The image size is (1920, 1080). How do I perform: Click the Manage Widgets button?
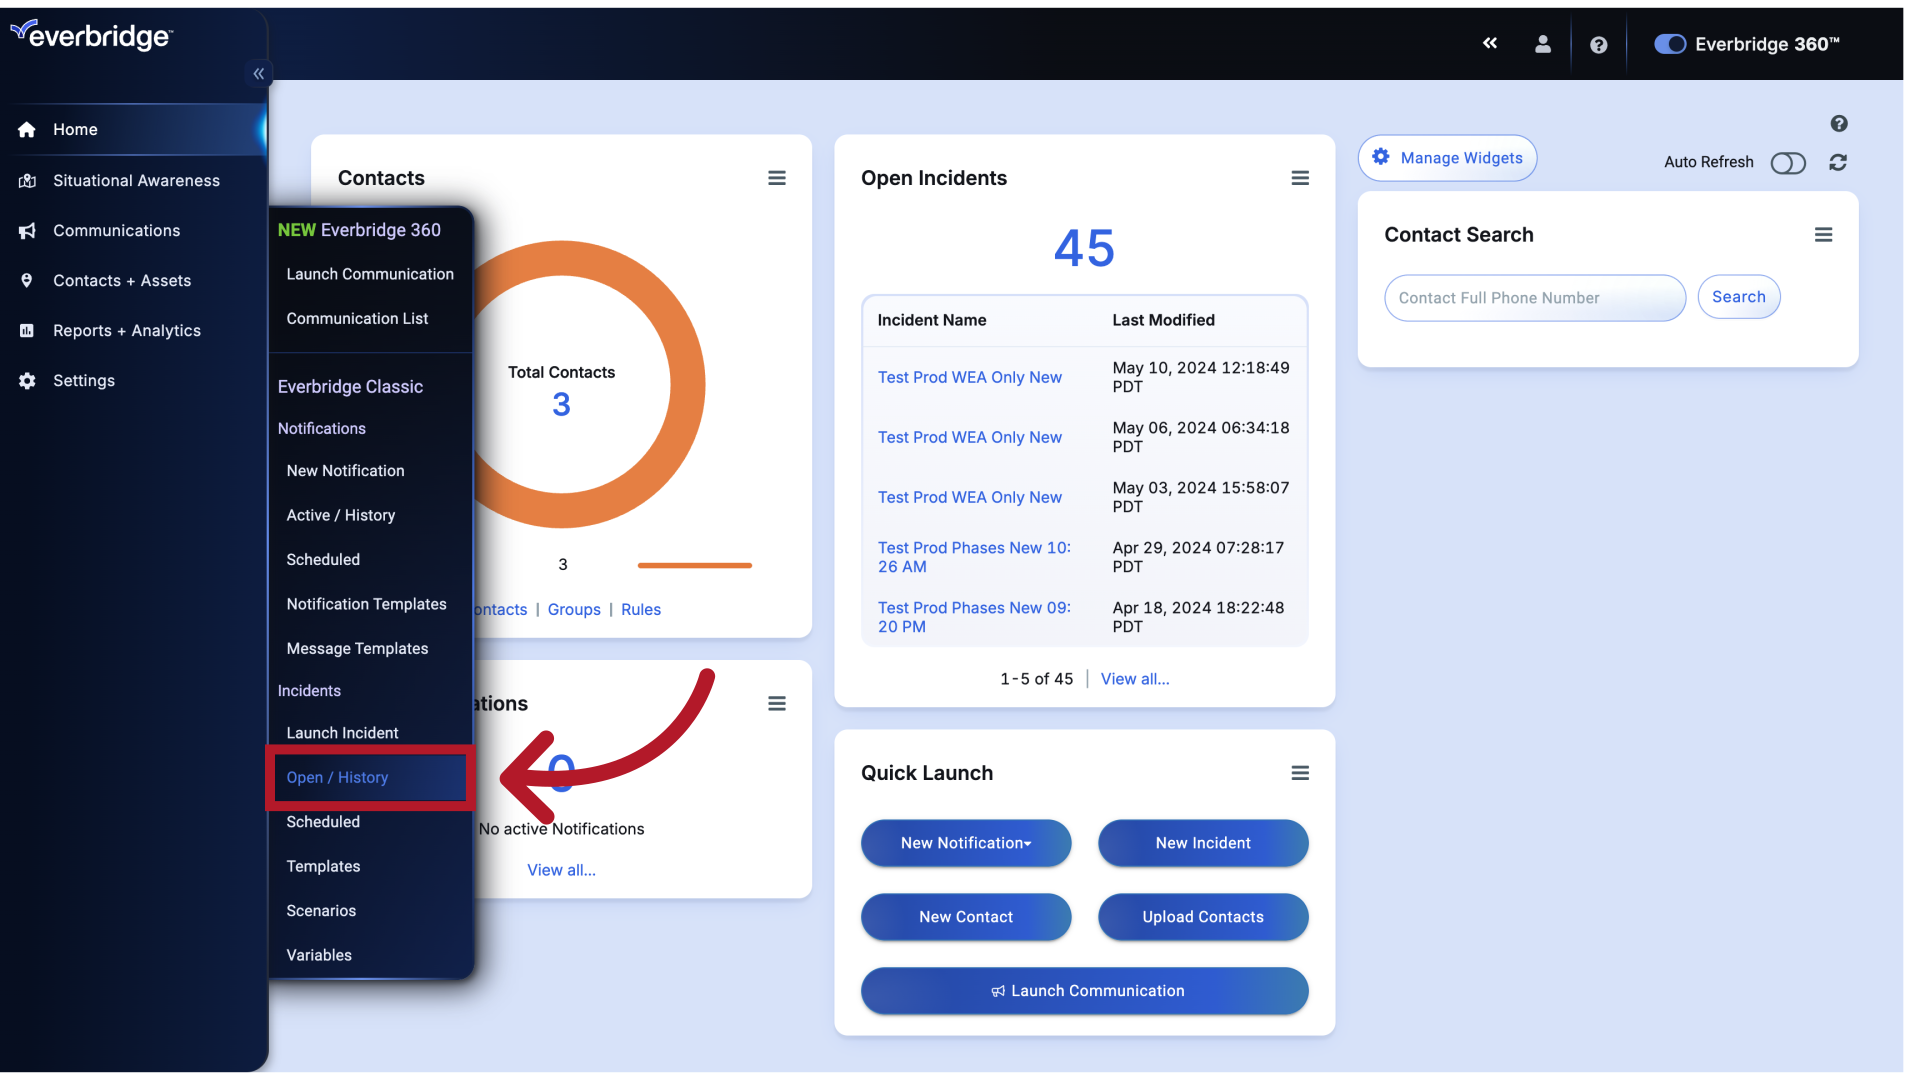1448,158
